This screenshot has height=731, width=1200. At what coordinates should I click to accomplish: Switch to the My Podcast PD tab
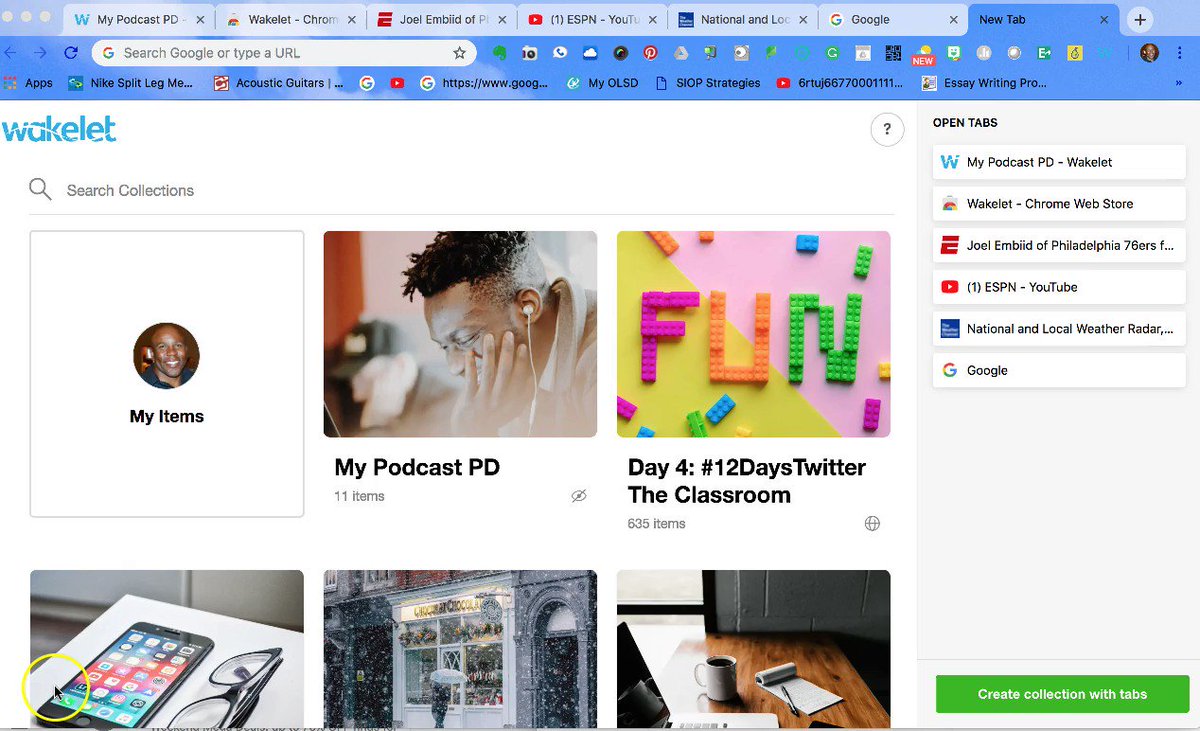(x=138, y=20)
